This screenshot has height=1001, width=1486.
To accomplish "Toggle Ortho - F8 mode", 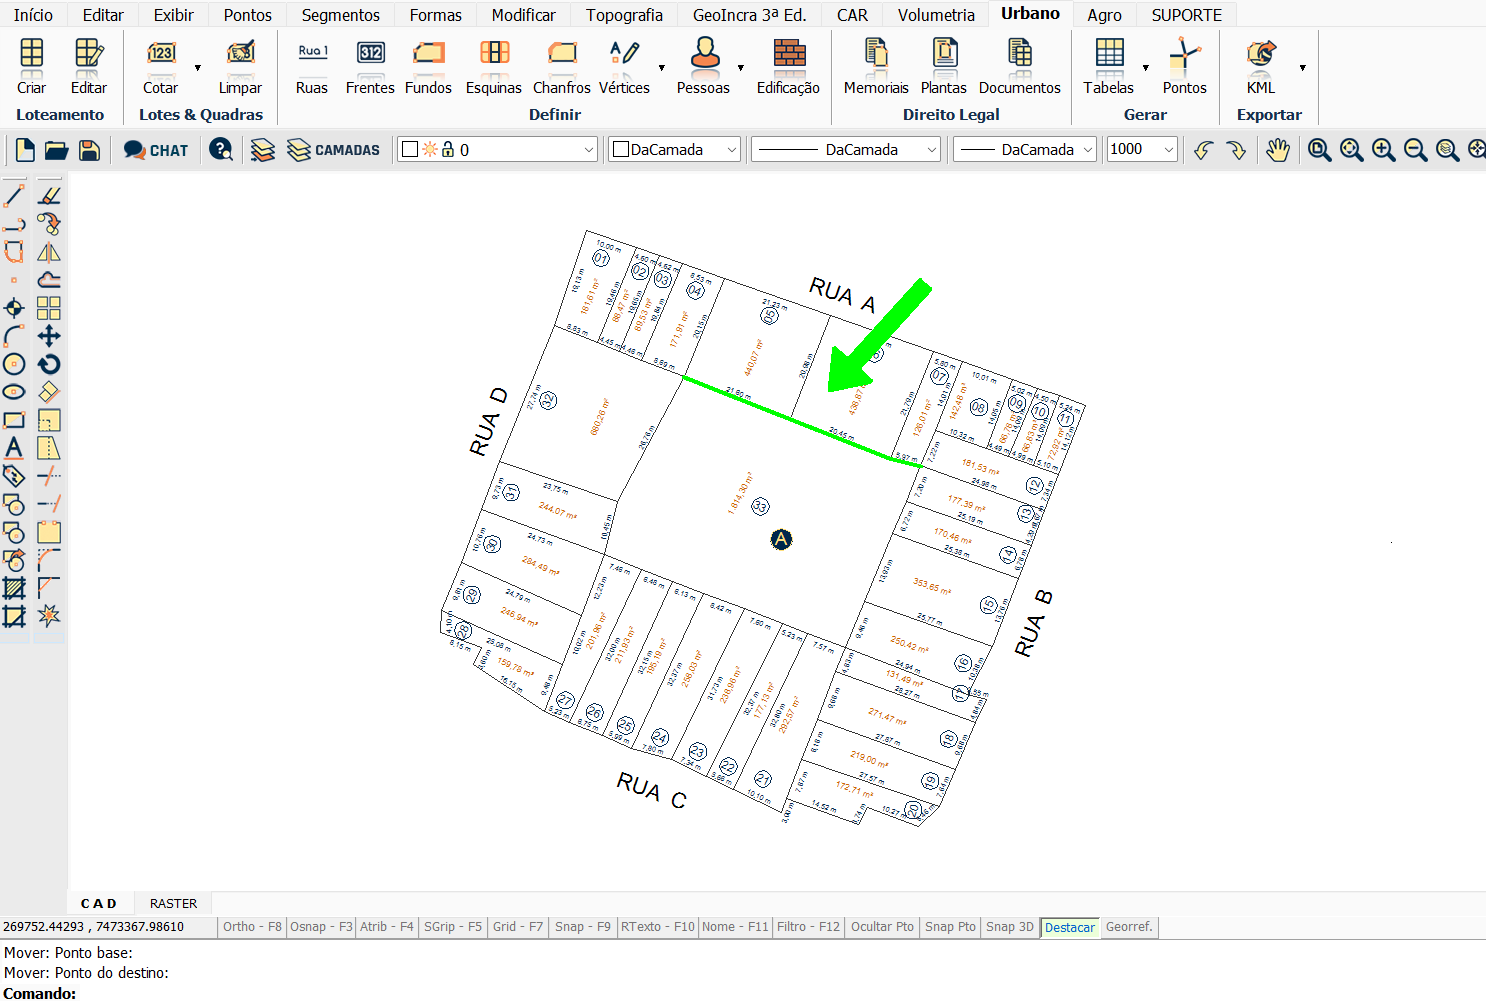I will point(252,927).
